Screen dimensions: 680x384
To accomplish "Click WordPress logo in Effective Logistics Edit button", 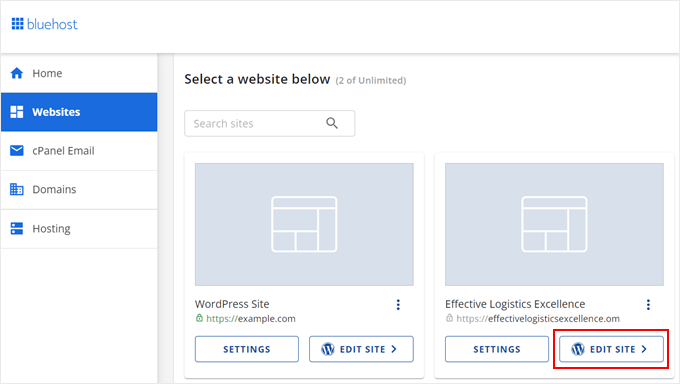I will pos(578,349).
